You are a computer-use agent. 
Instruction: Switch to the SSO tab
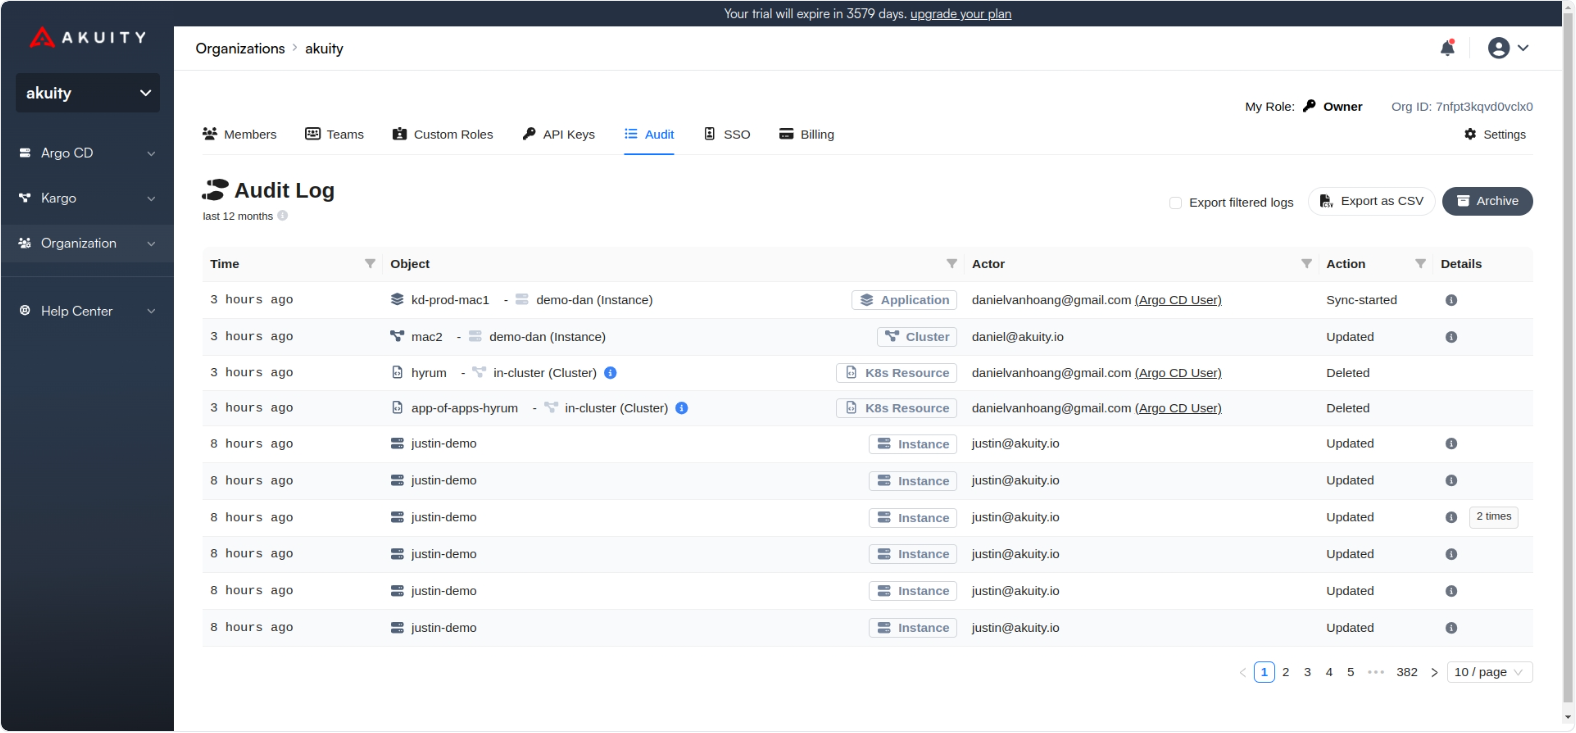[727, 134]
